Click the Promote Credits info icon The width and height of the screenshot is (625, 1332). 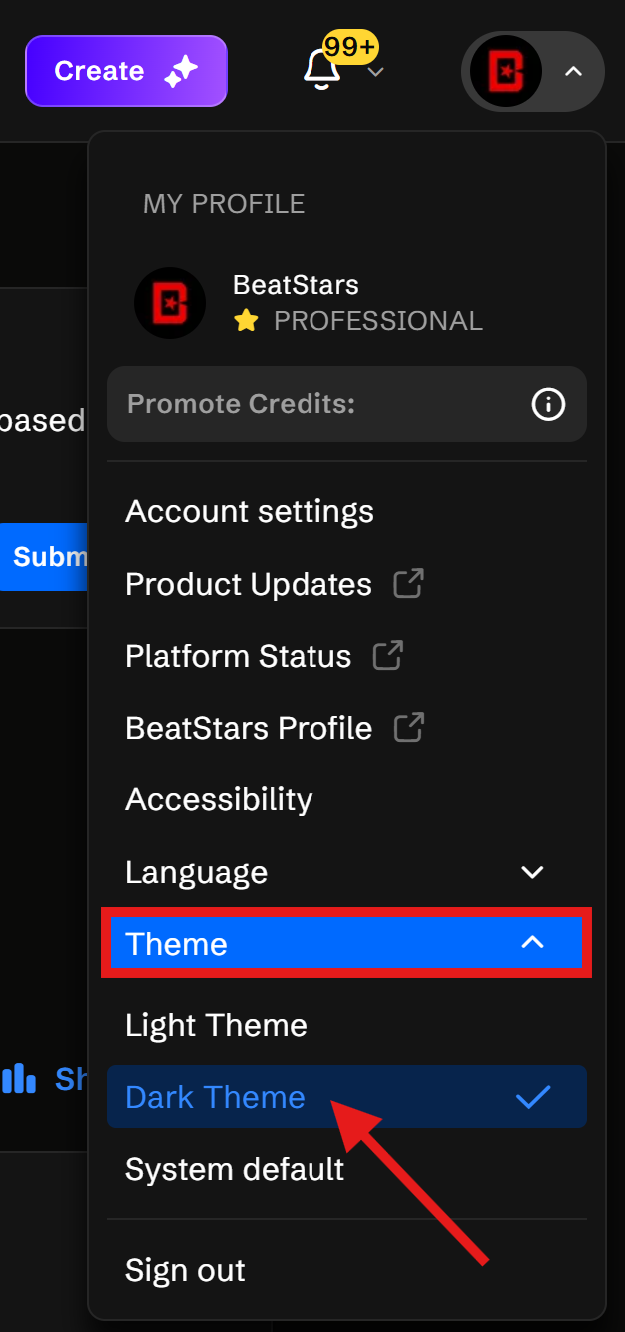[547, 405]
